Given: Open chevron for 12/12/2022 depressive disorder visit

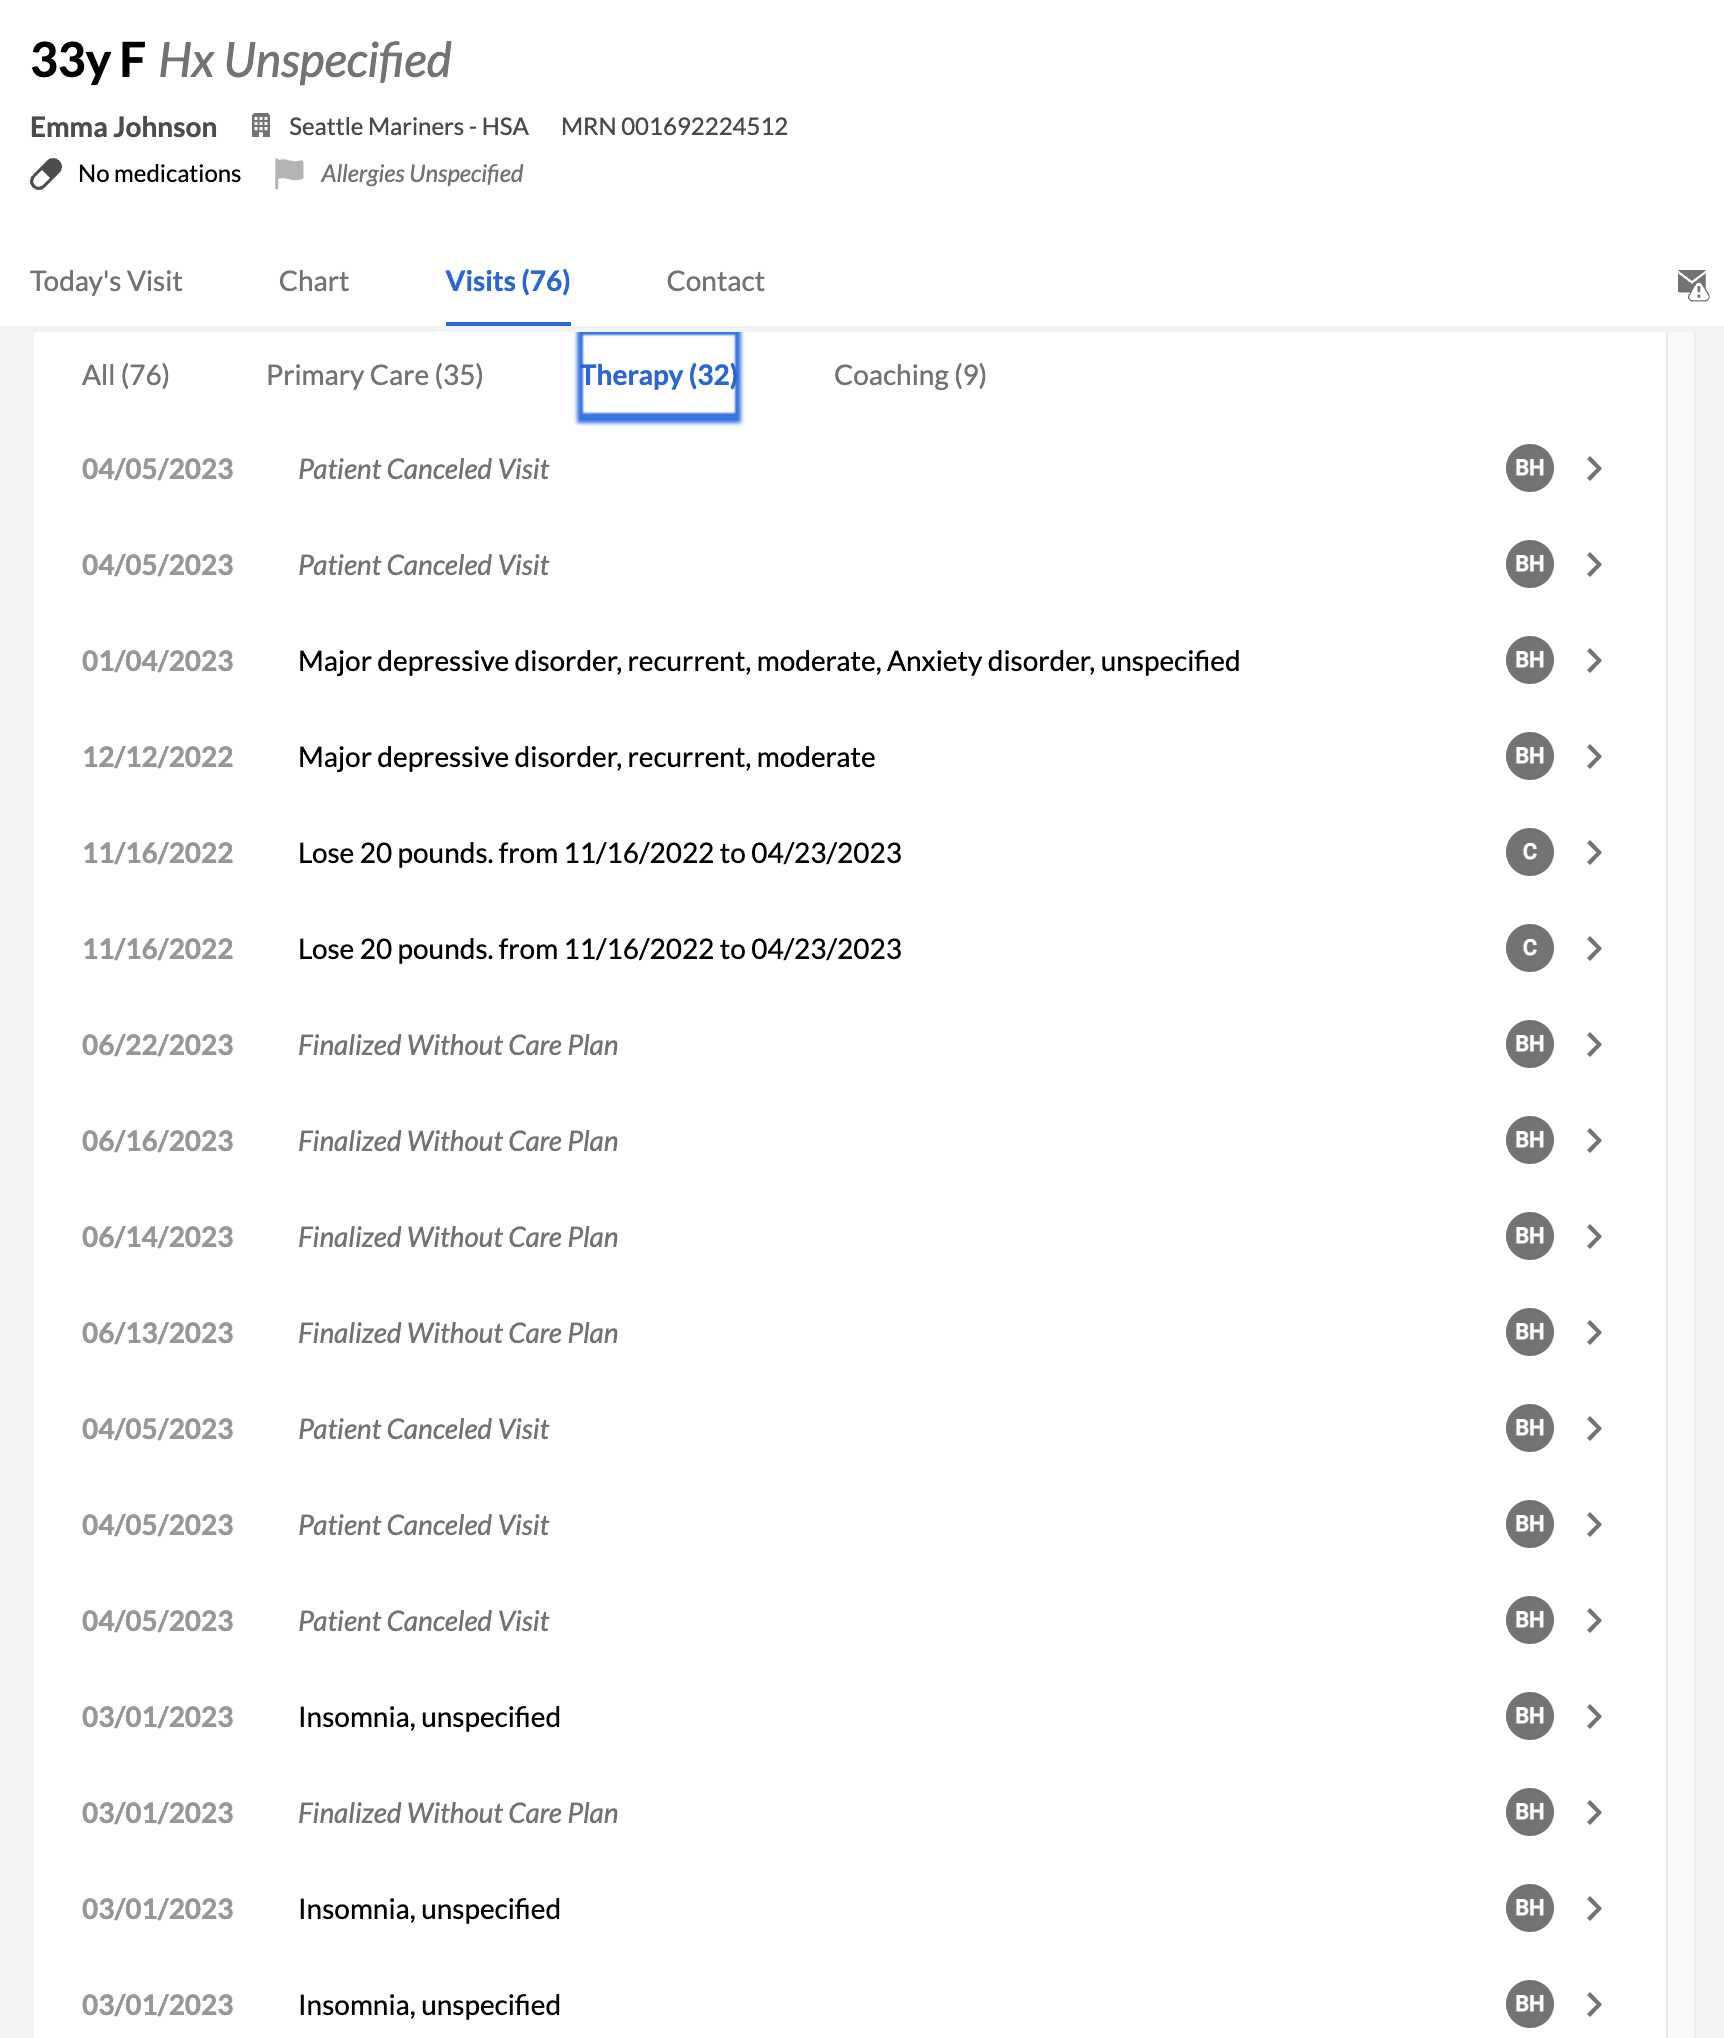Looking at the screenshot, I should point(1594,756).
